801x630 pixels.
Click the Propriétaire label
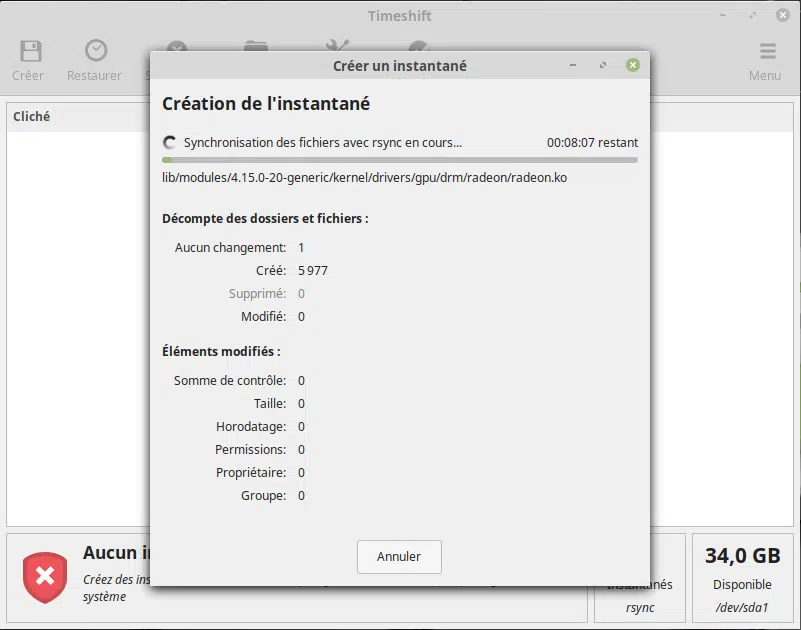(x=251, y=473)
